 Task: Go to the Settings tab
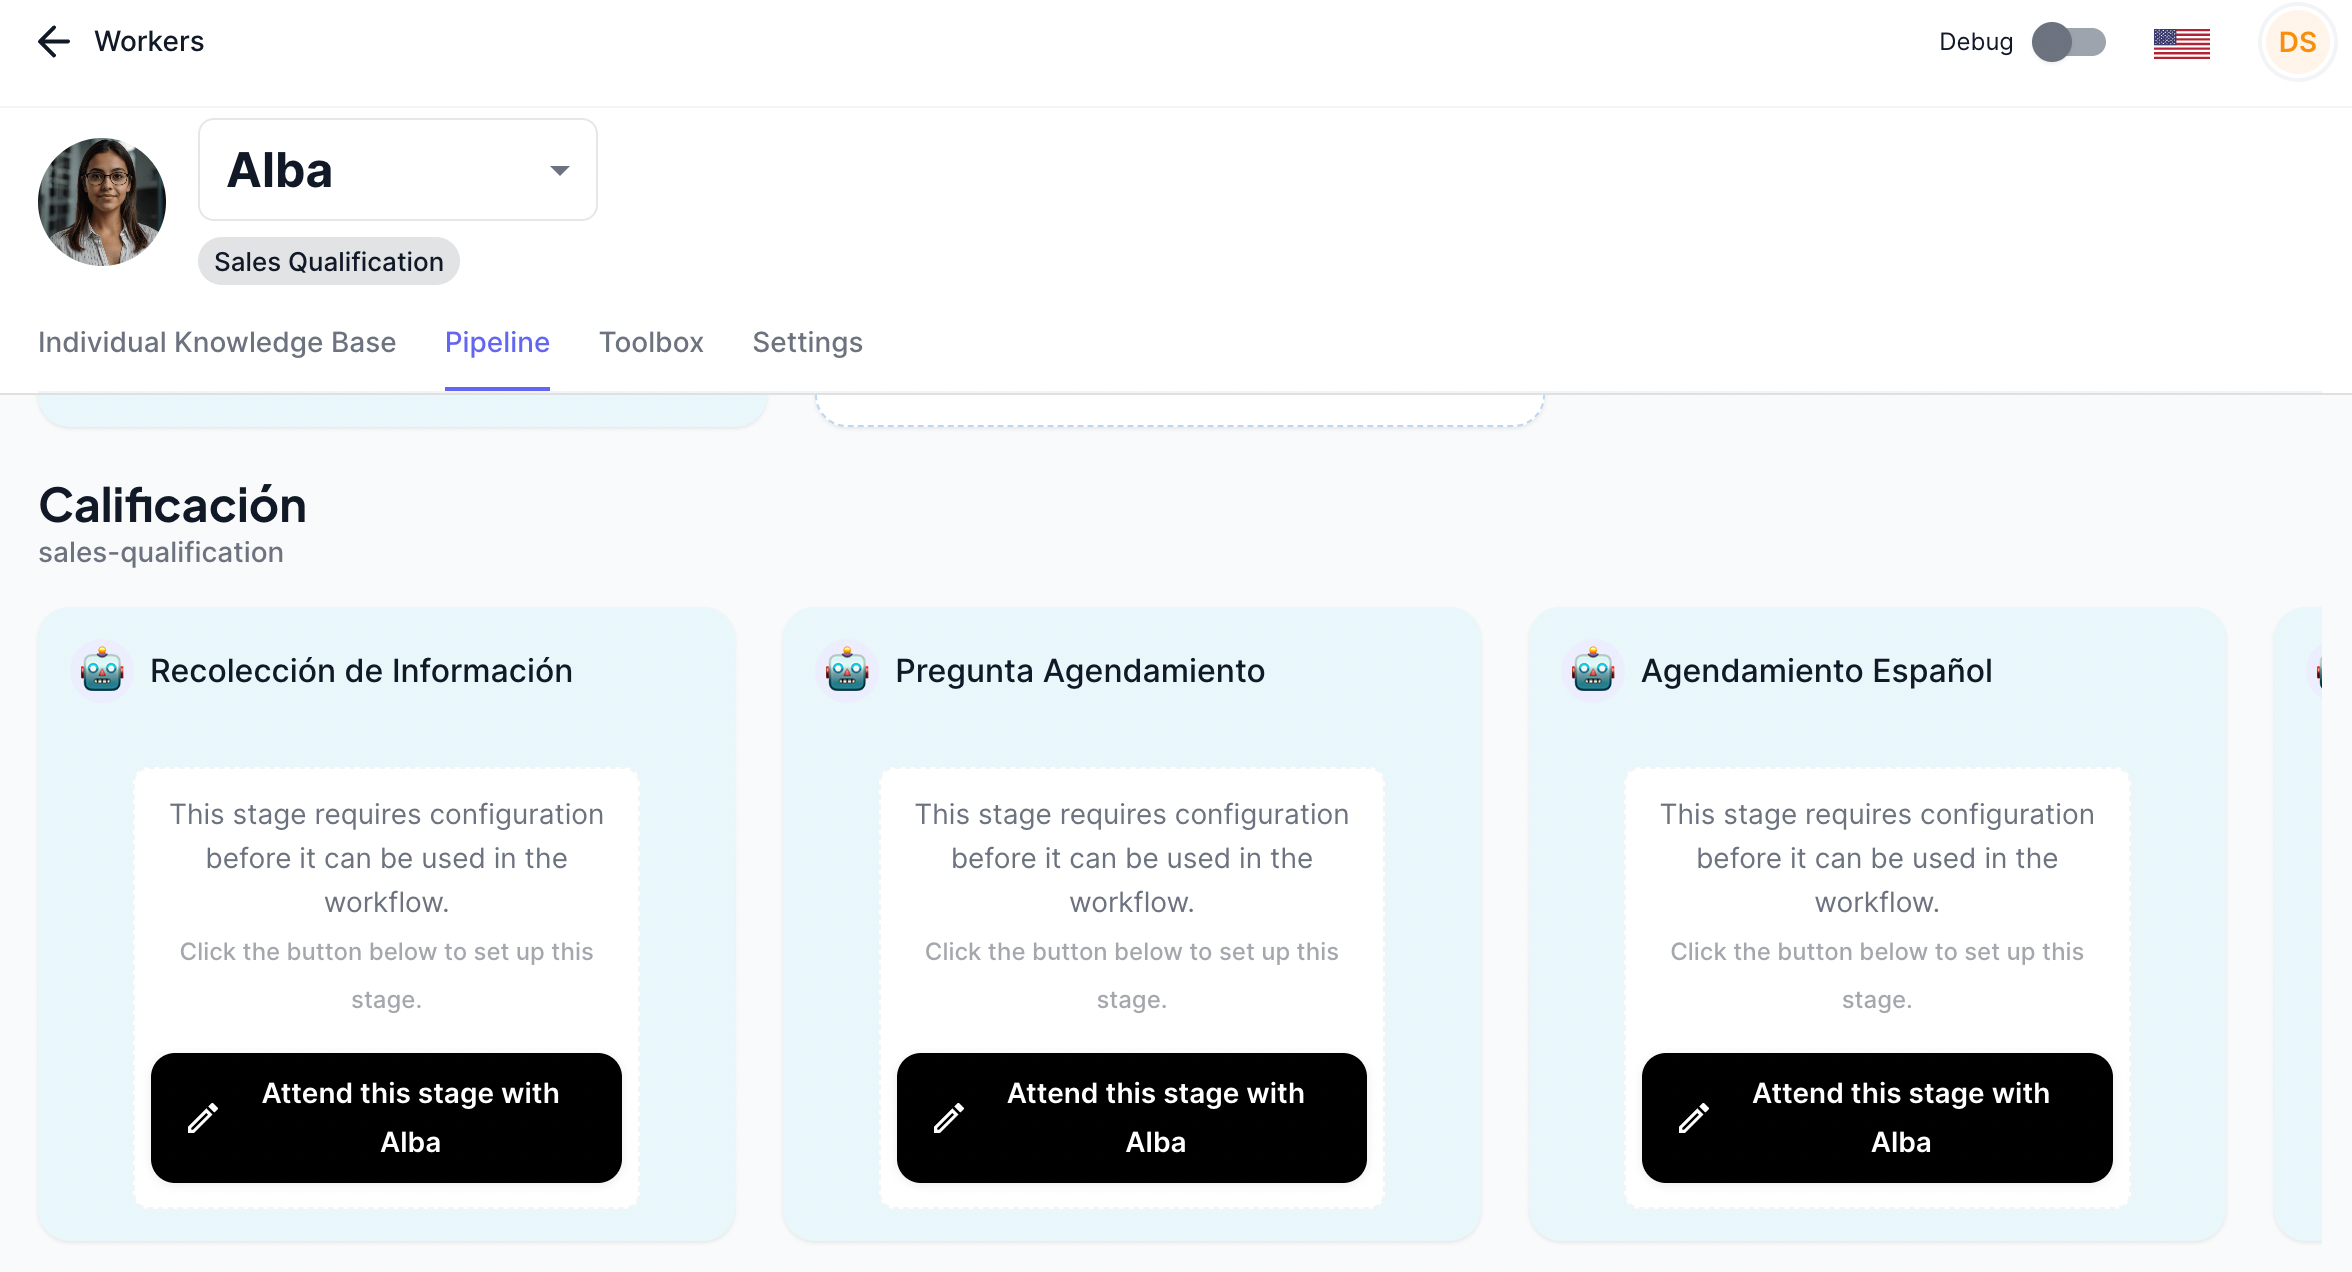(x=807, y=342)
